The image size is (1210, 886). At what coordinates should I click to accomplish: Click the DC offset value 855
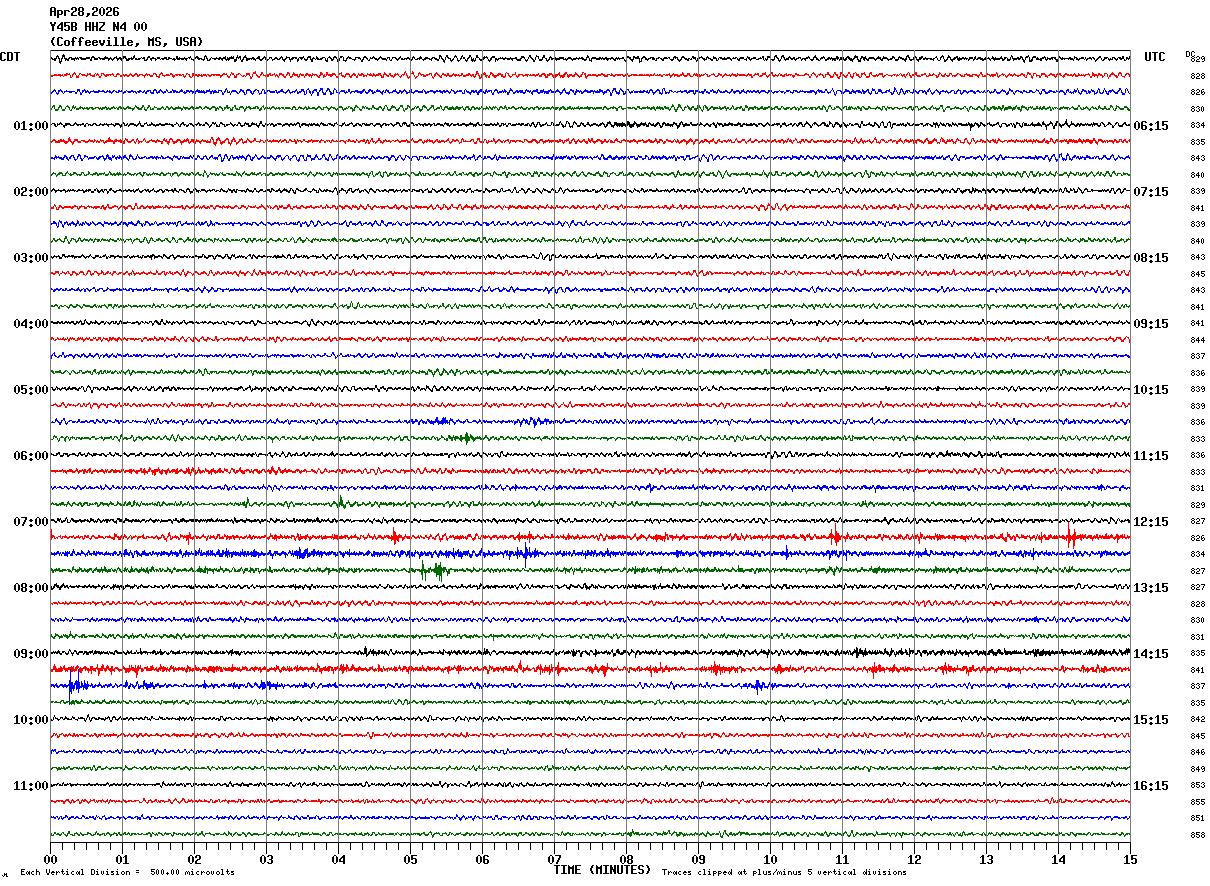(x=1197, y=802)
